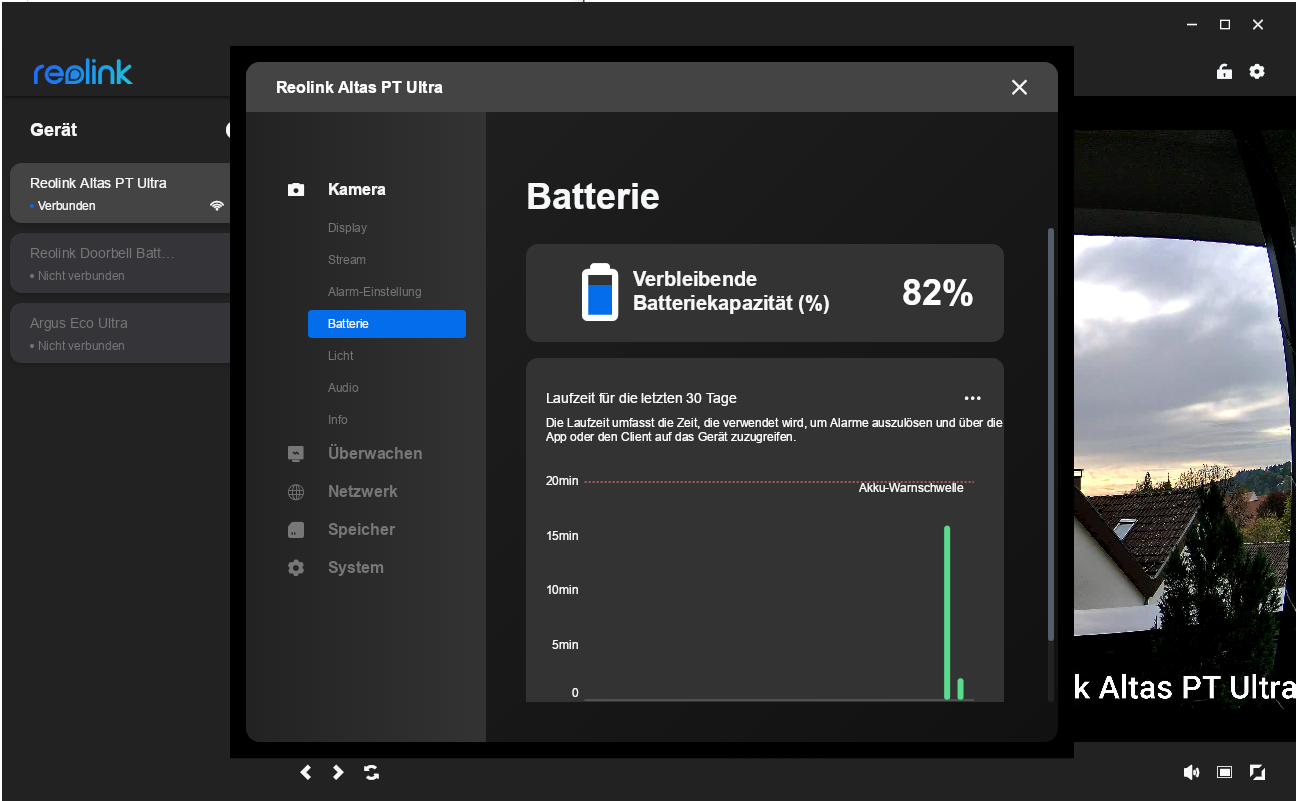Screen dimensions: 1296x801
Task: Mute sound with the speaker icon
Action: coord(1191,772)
